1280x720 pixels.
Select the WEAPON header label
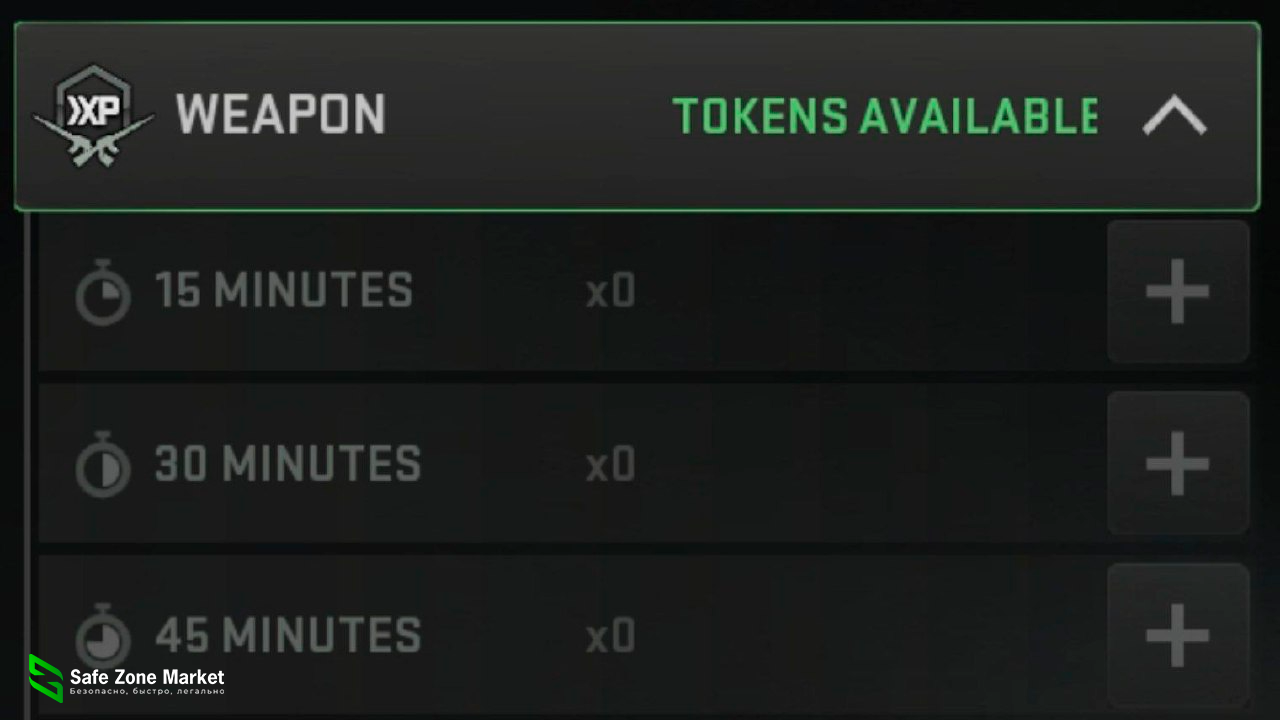(x=280, y=114)
